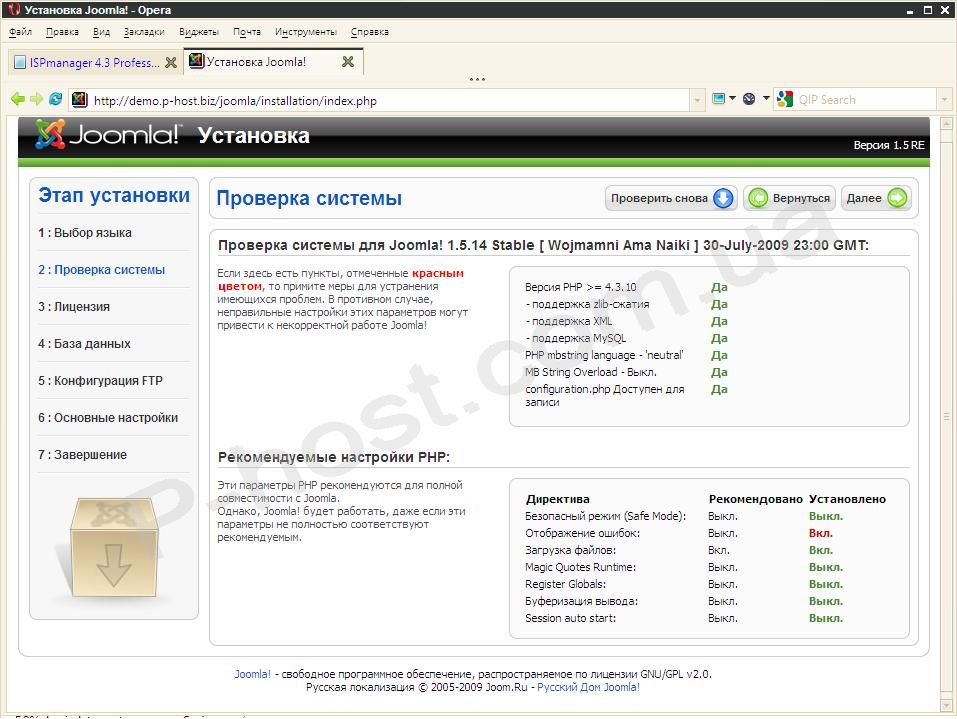Image resolution: width=957 pixels, height=719 pixels.
Task: Go forward with the green arrow
Action: point(37,99)
